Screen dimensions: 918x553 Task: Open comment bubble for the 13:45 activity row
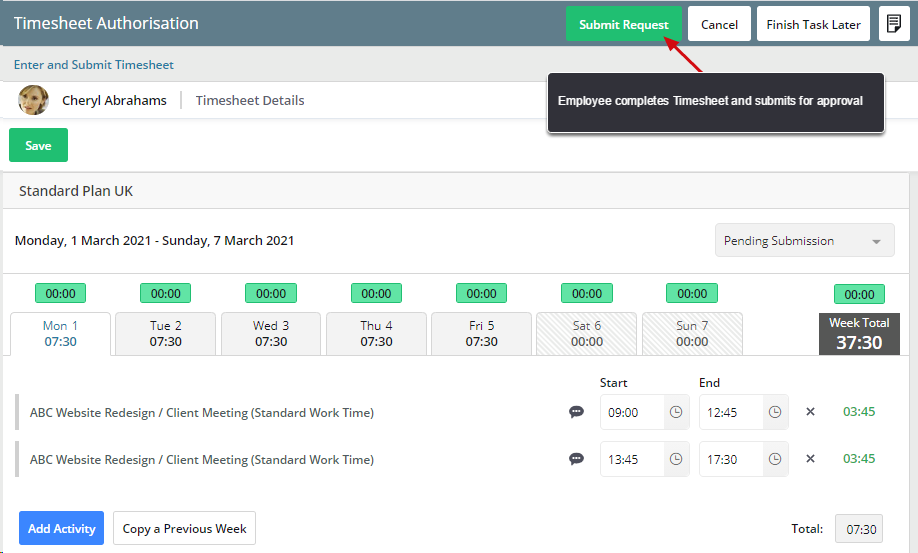coord(576,459)
